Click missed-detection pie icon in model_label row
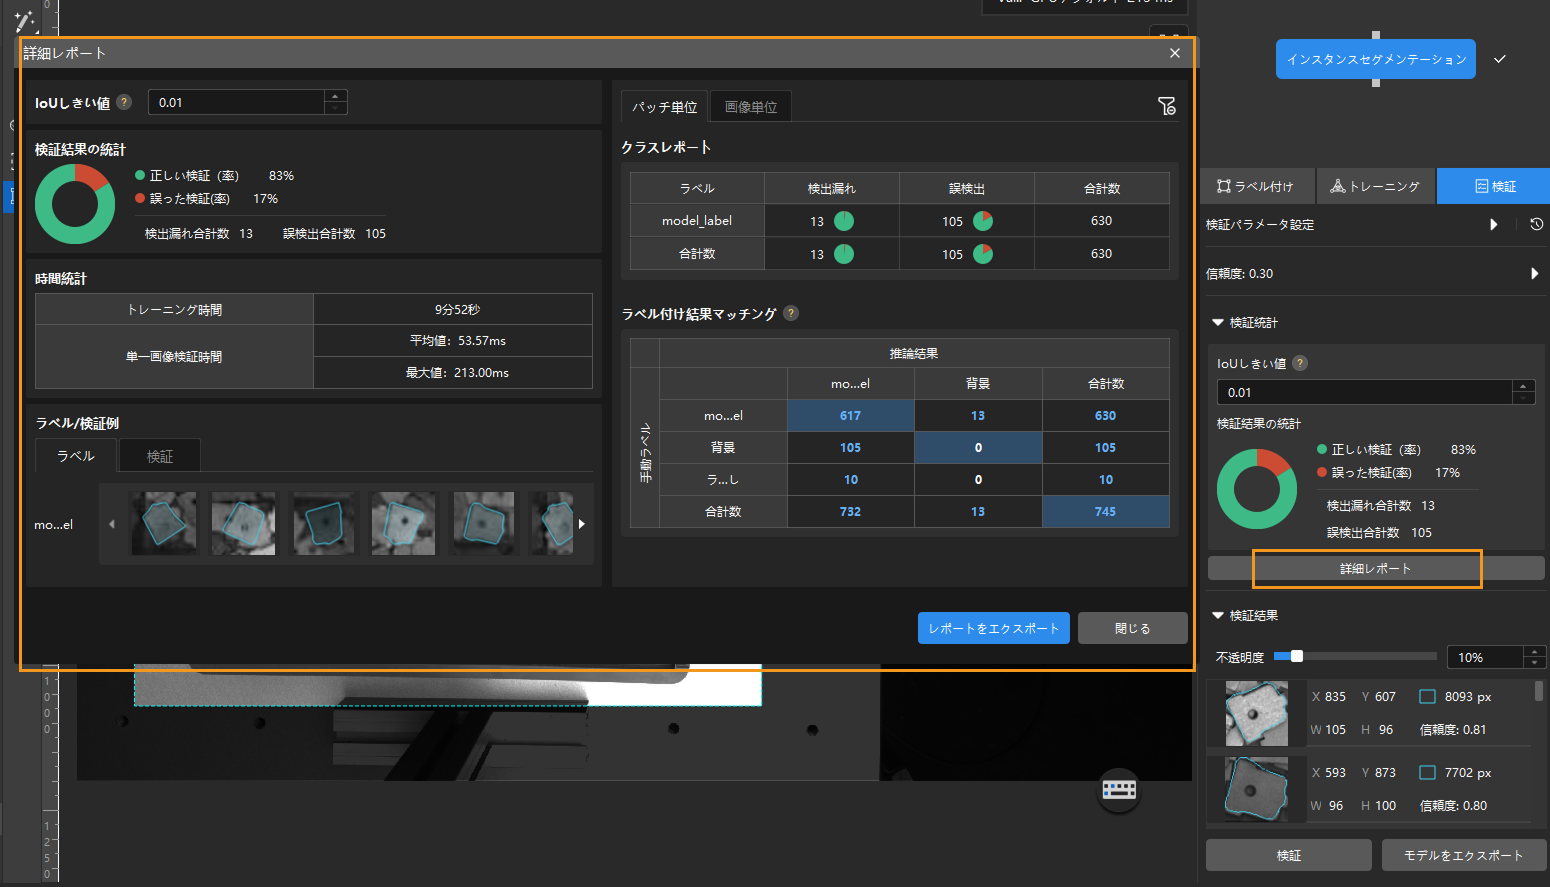 [844, 221]
